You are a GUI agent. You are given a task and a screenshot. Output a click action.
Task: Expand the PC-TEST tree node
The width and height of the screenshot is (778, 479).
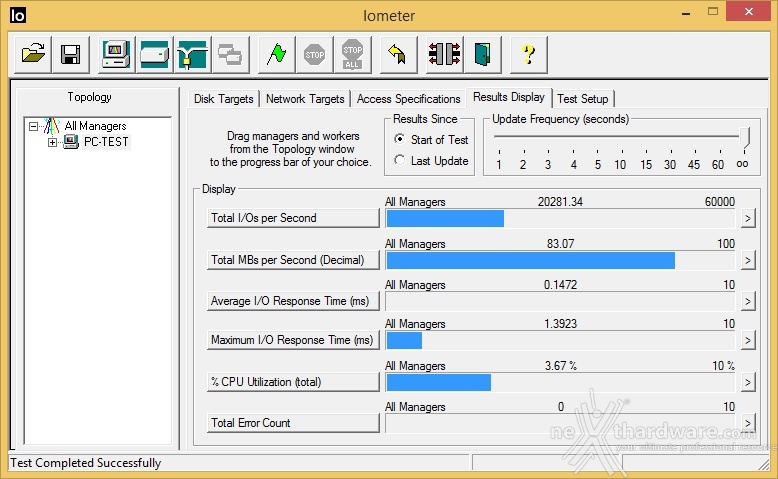tap(52, 142)
